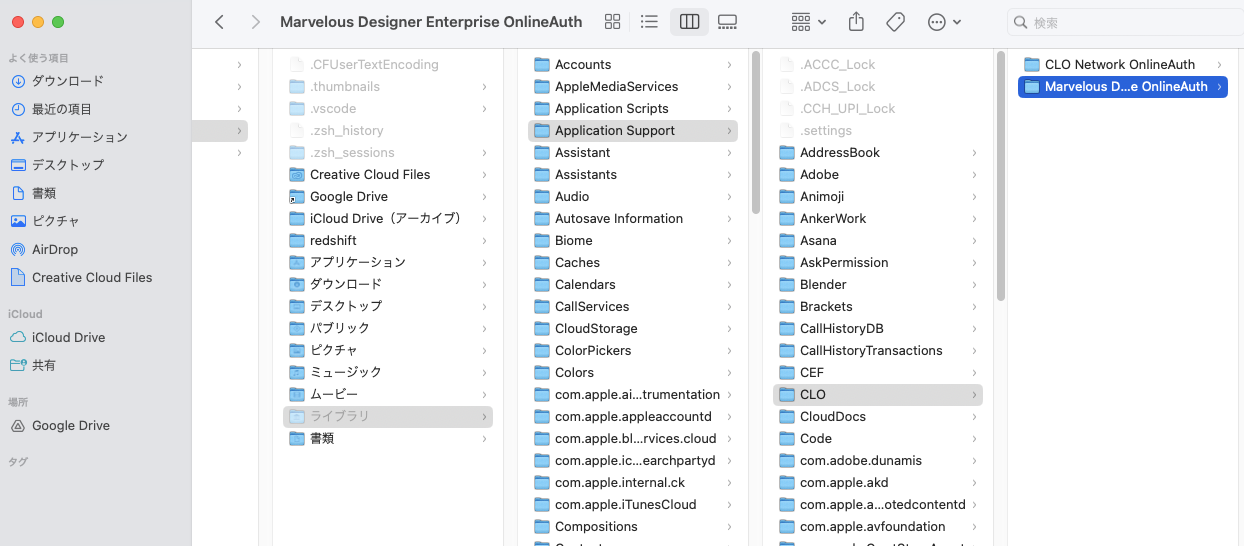Image resolution: width=1244 pixels, height=546 pixels.
Task: Select the CLO Network OnlineAuth folder
Action: 1123,64
